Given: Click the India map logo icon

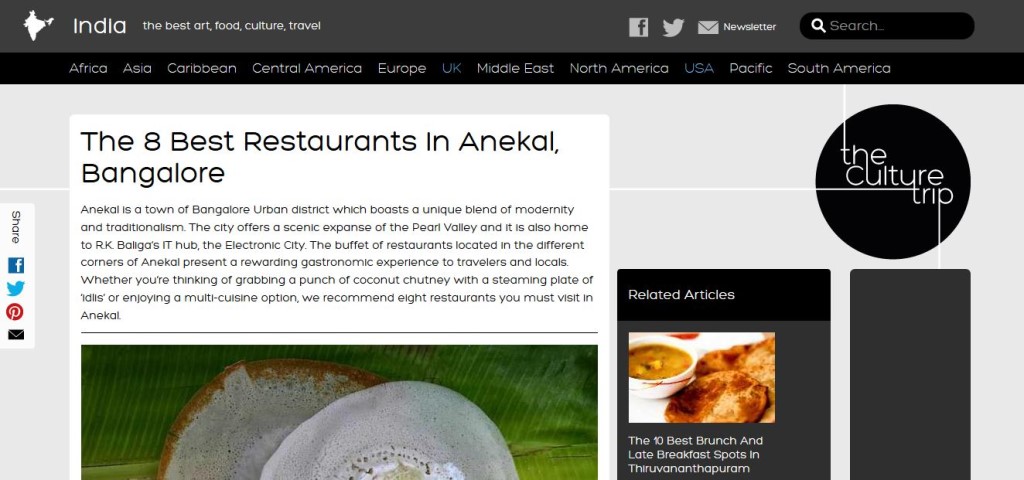Looking at the screenshot, I should [x=39, y=25].
